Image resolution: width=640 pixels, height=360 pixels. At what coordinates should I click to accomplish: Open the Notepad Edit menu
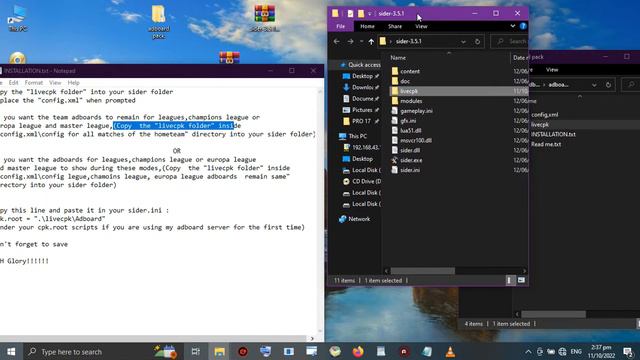coord(13,82)
